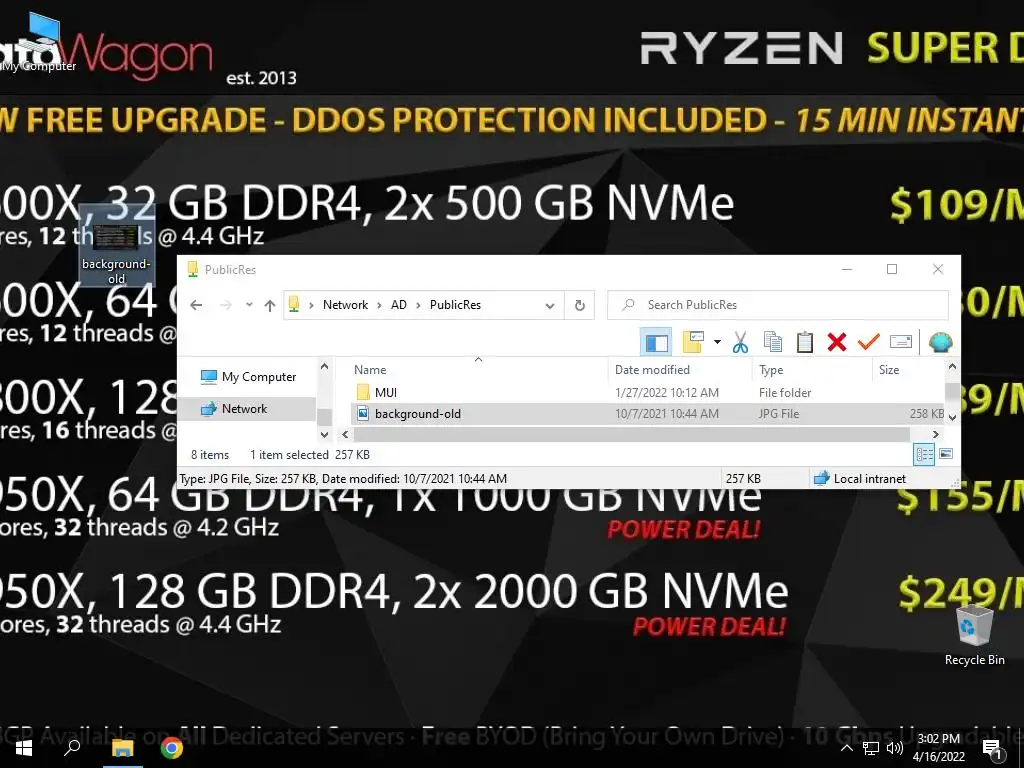Click the Network breadcrumb segment
This screenshot has height=768, width=1024.
point(345,305)
